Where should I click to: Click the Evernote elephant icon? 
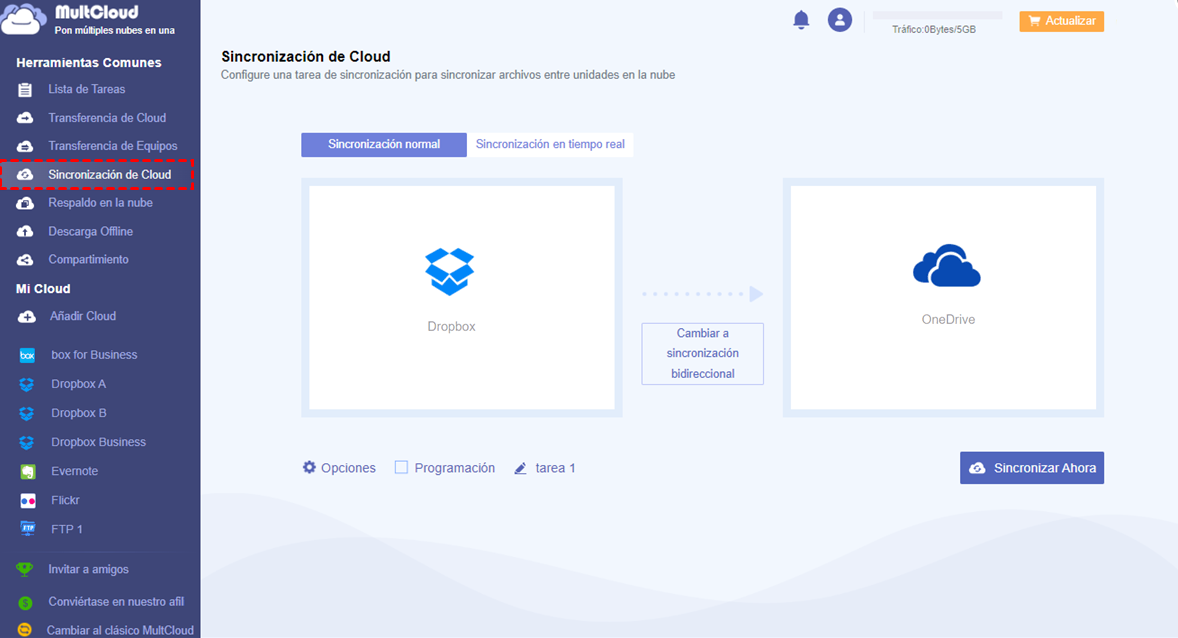coord(27,471)
